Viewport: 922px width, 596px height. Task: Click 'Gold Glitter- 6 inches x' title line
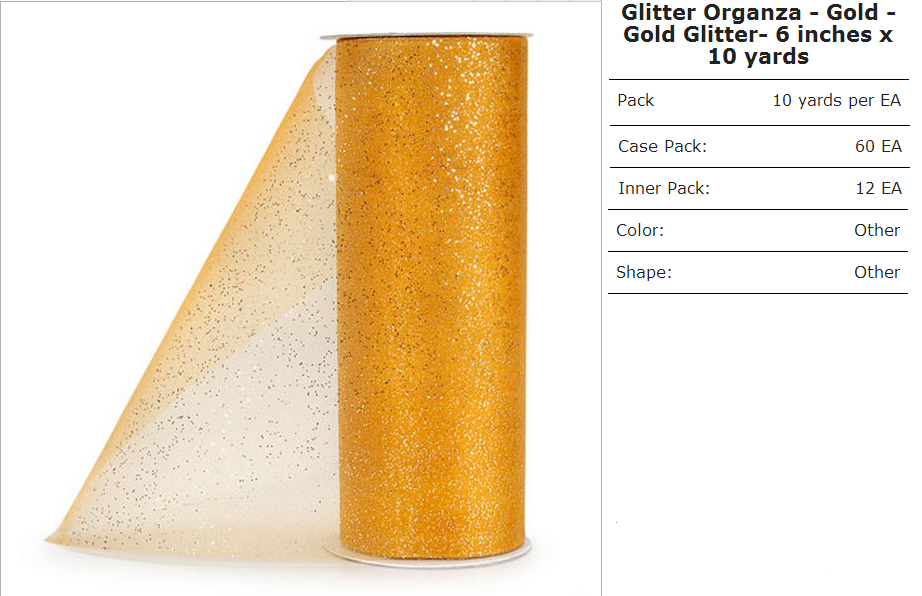(x=758, y=35)
